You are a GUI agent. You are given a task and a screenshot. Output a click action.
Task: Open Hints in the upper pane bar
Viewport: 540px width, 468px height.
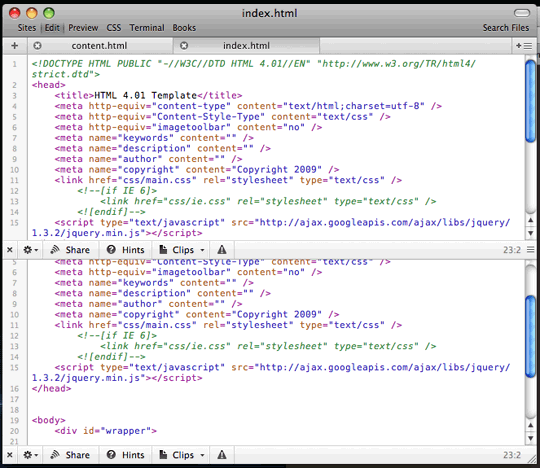(125, 250)
